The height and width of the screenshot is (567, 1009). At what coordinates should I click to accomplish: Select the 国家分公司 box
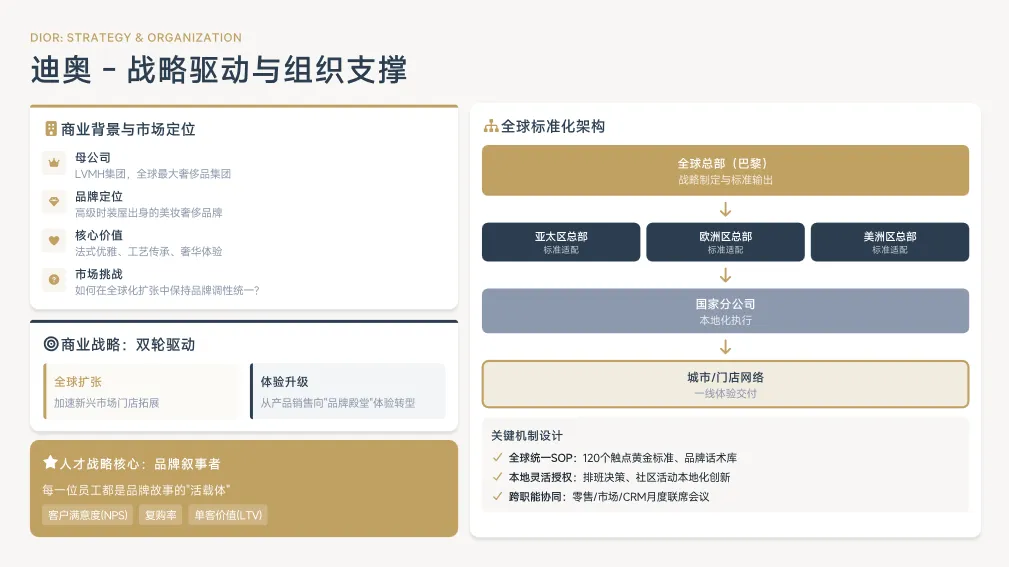pyautogui.click(x=725, y=311)
